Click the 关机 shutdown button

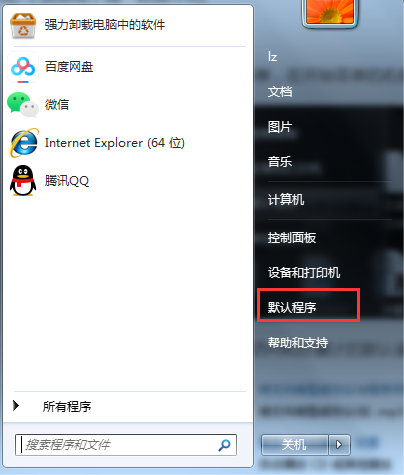(x=294, y=445)
